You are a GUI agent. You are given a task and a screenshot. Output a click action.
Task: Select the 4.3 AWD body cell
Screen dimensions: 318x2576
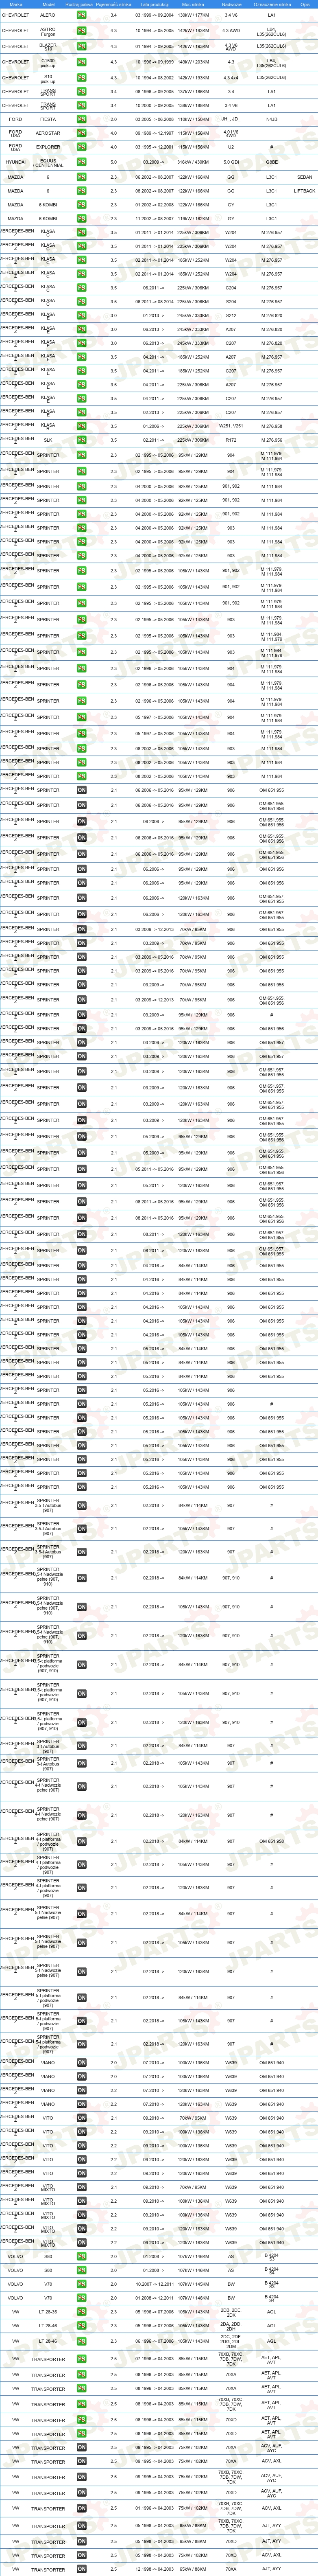coord(231,31)
